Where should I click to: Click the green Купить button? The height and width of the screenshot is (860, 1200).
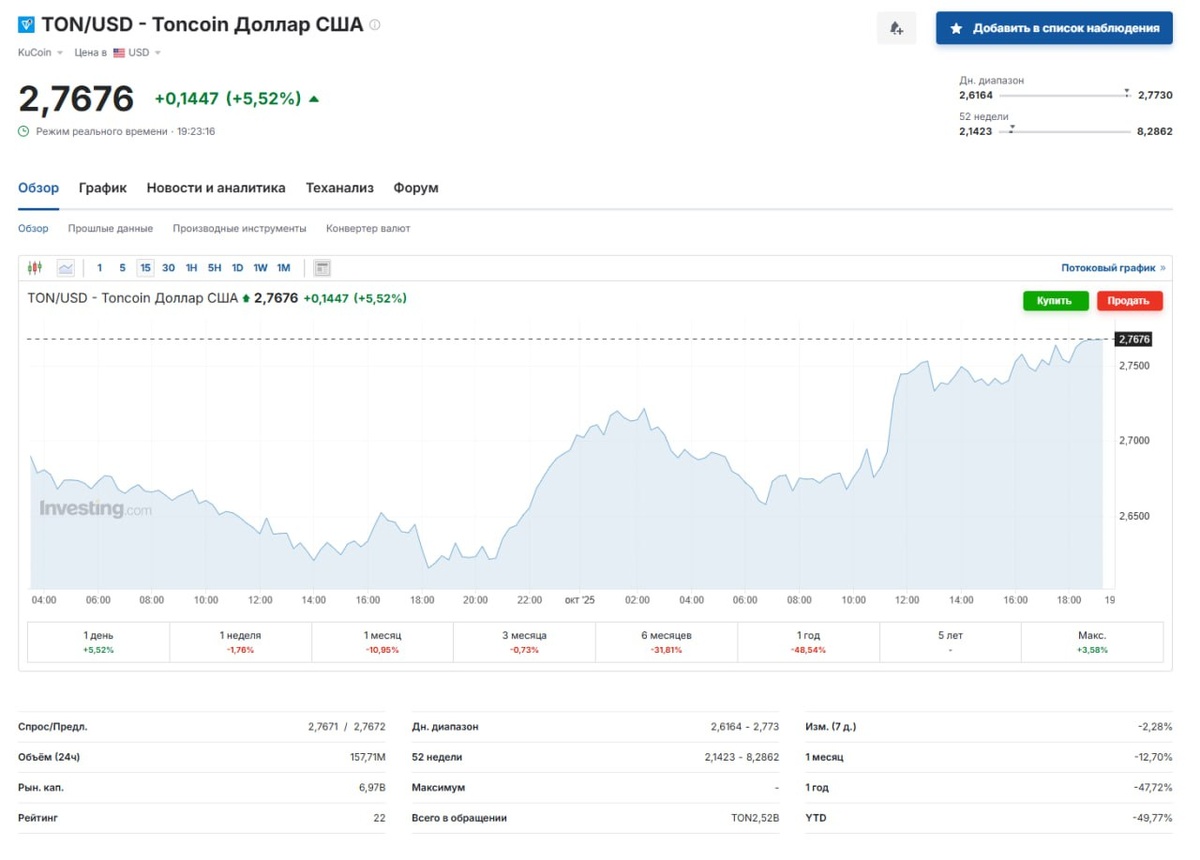point(1055,300)
